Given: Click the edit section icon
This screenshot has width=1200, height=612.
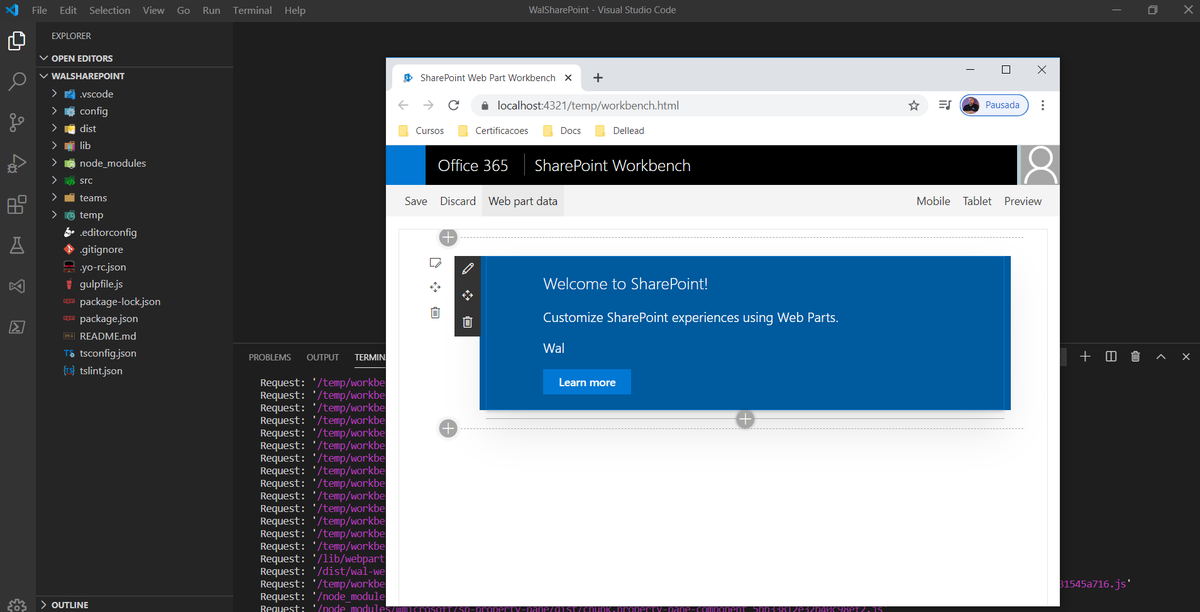Looking at the screenshot, I should coord(435,263).
